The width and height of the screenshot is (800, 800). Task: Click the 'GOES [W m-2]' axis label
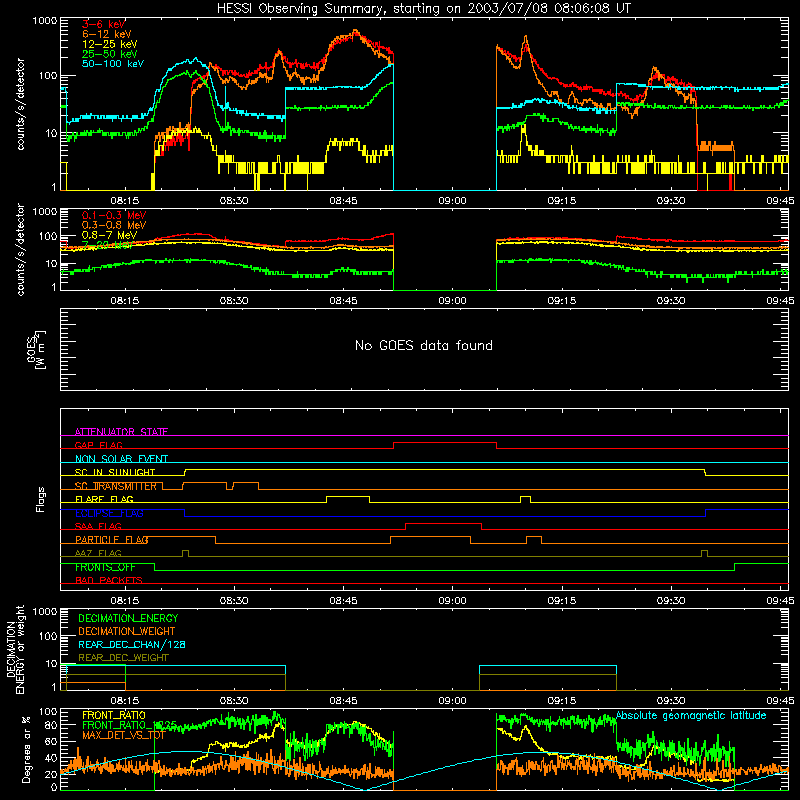coord(36,349)
